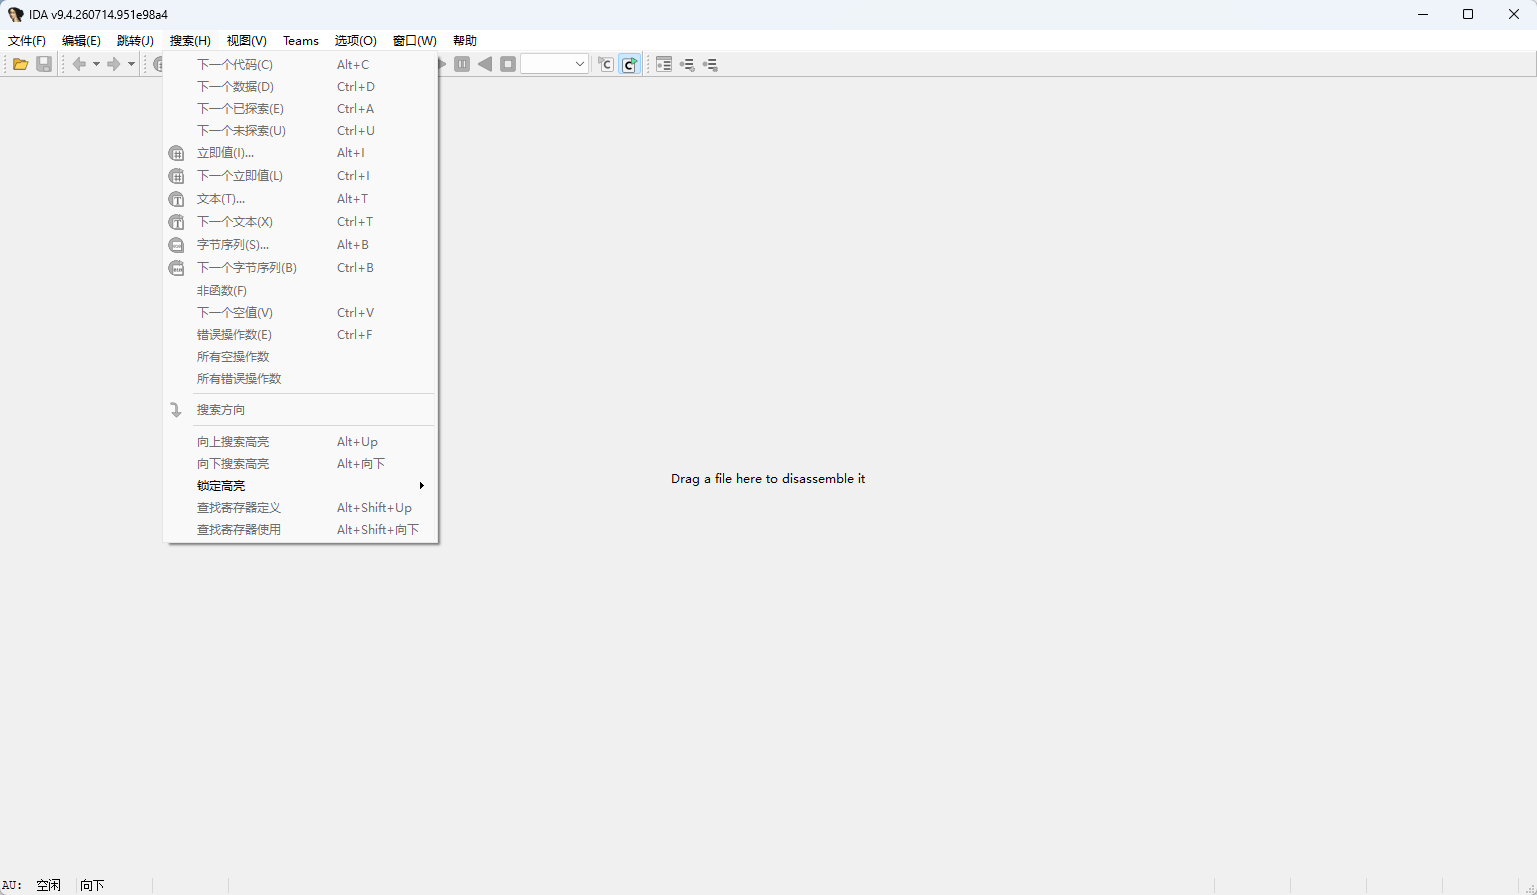Click the left-pointing triangle toolbar icon
Viewport: 1537px width, 895px height.
[x=485, y=64]
